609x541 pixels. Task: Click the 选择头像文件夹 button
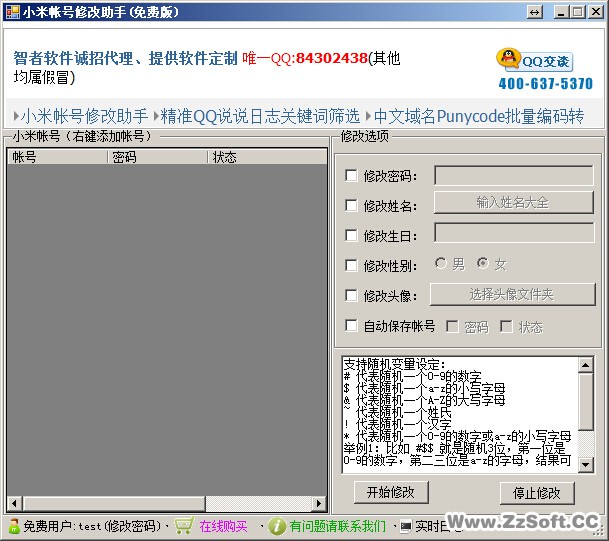(x=512, y=294)
